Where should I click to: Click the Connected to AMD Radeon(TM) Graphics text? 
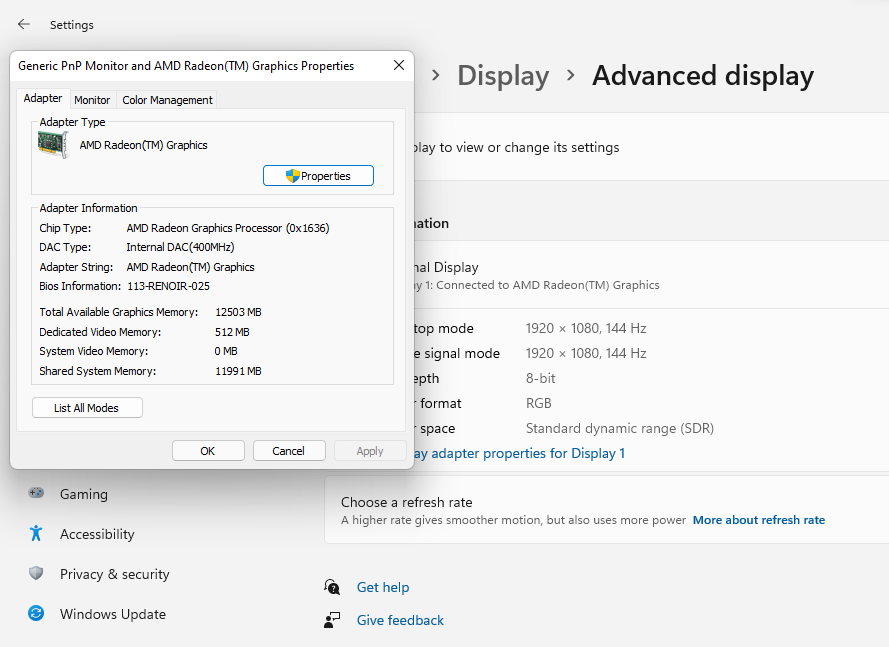548,285
